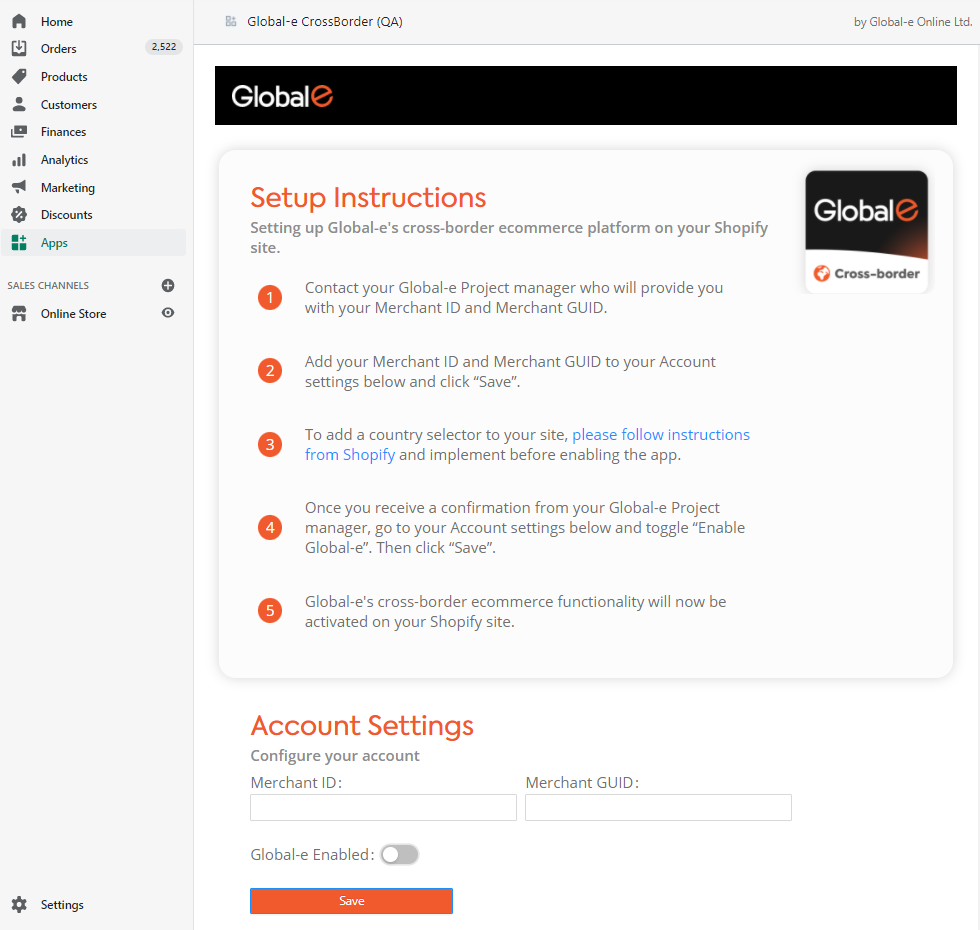Open the Apps icon

19,242
